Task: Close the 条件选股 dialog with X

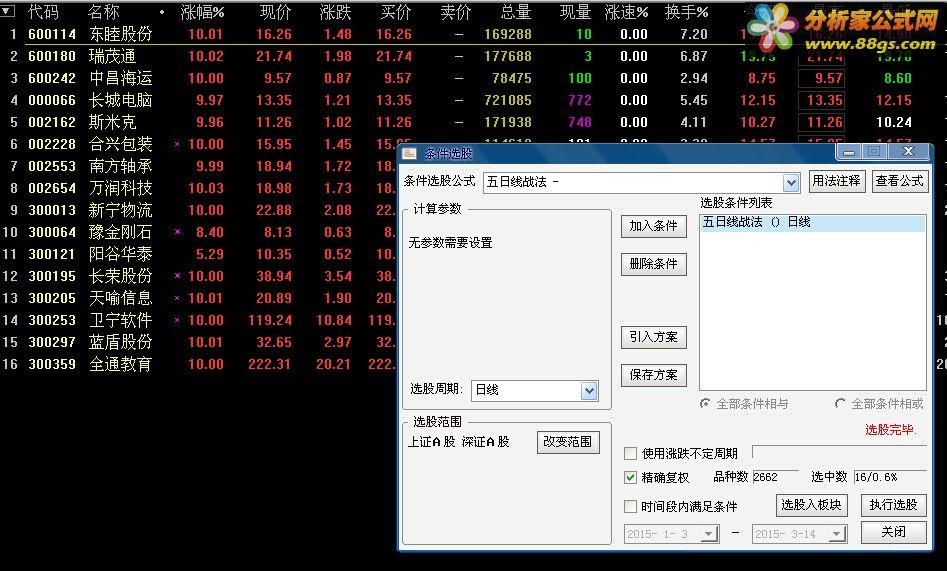Action: click(x=908, y=152)
